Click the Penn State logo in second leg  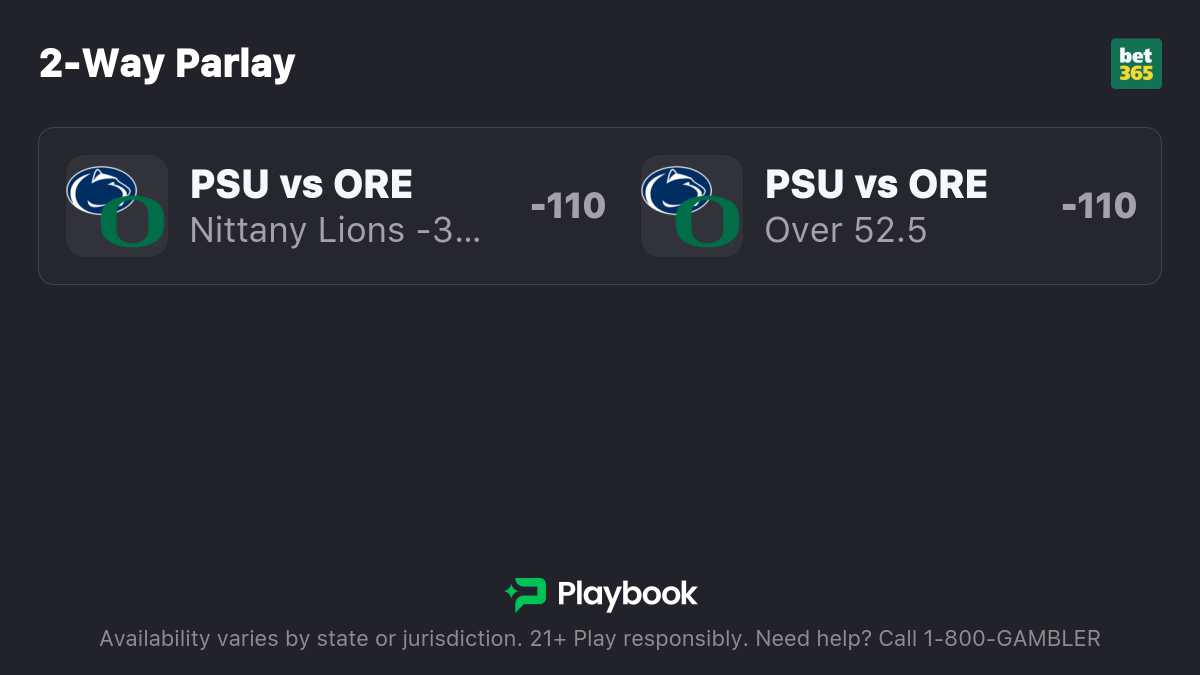[x=677, y=190]
